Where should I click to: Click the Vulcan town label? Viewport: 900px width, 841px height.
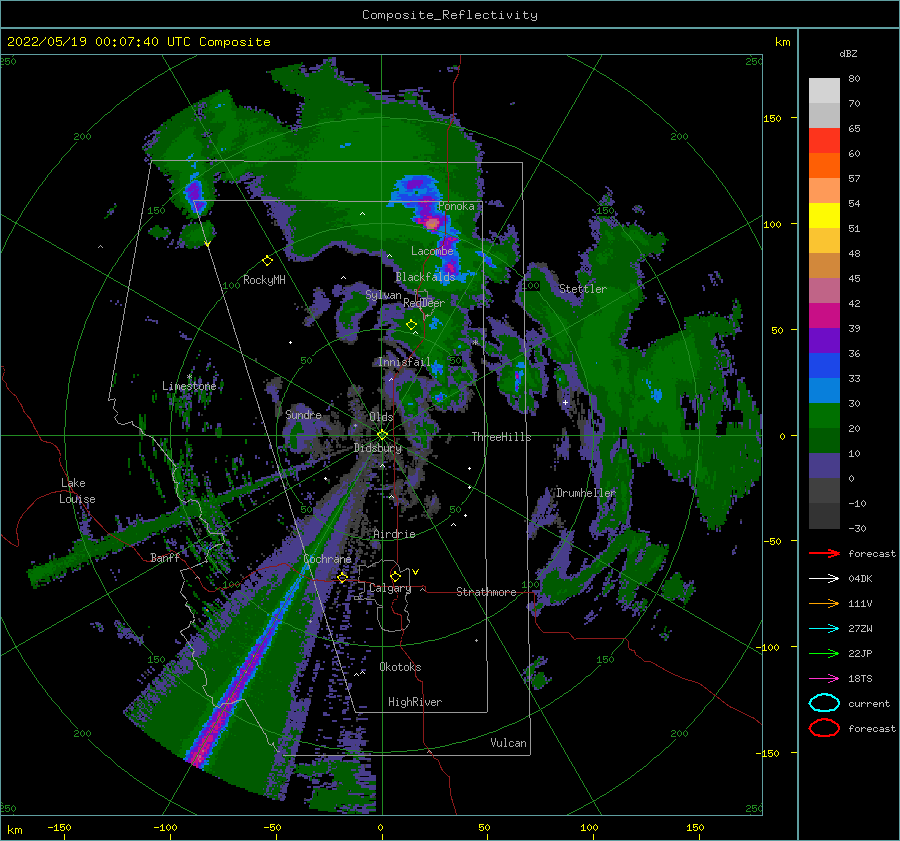(x=508, y=743)
